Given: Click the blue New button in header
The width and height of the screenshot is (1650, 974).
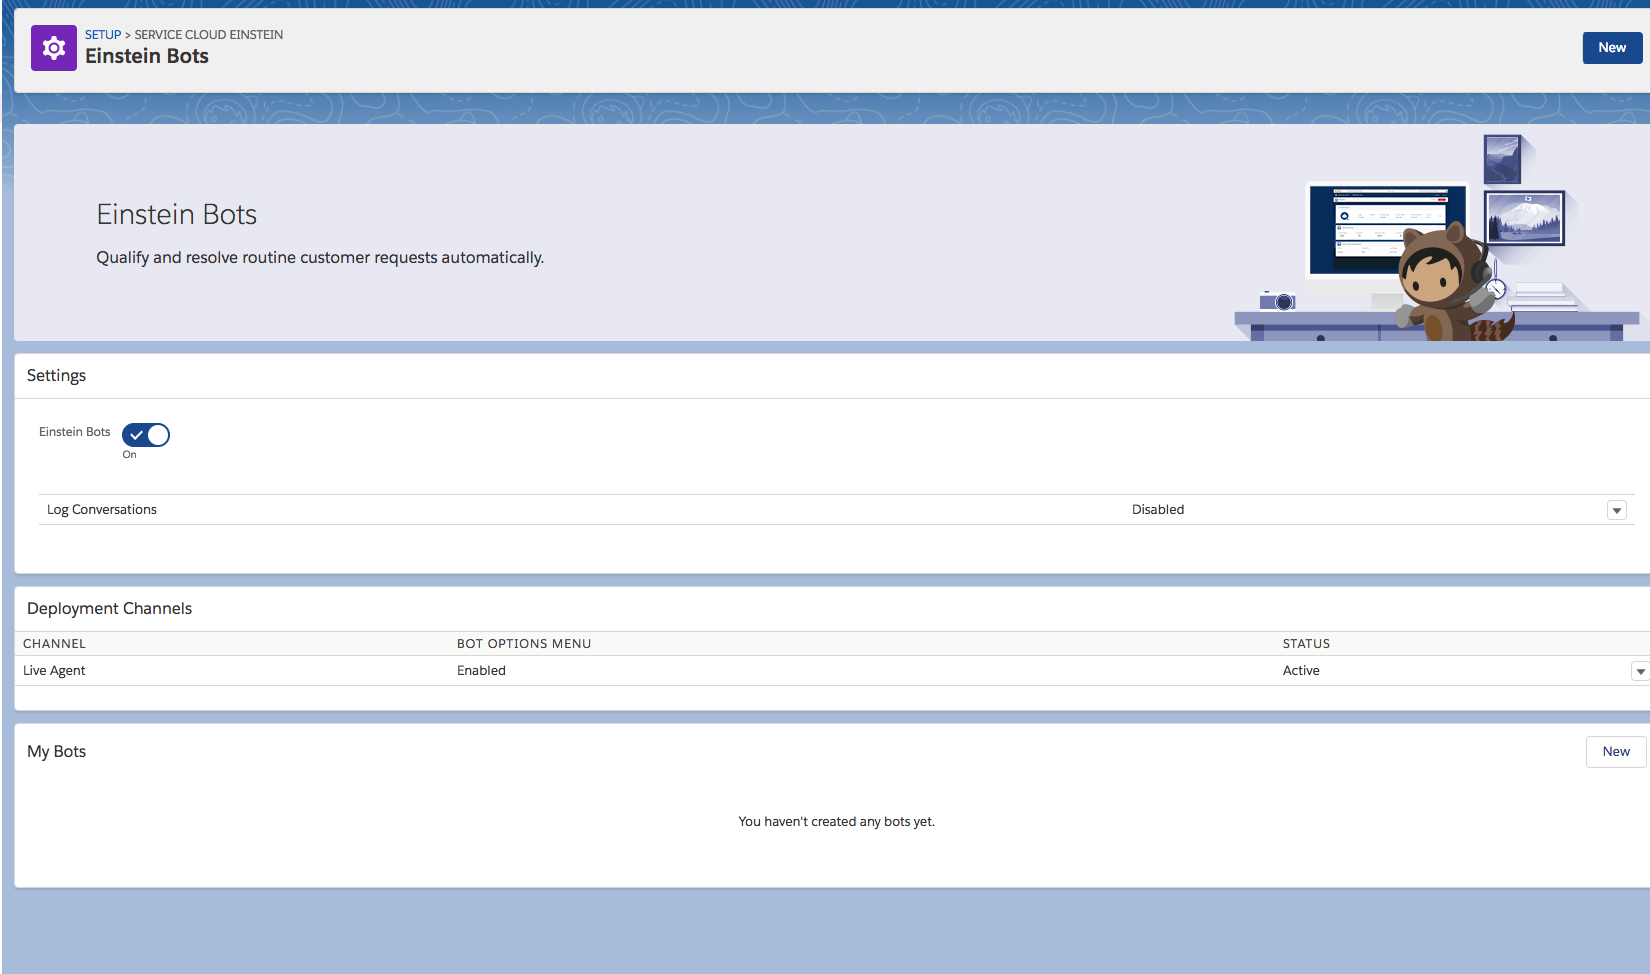Looking at the screenshot, I should [x=1612, y=48].
